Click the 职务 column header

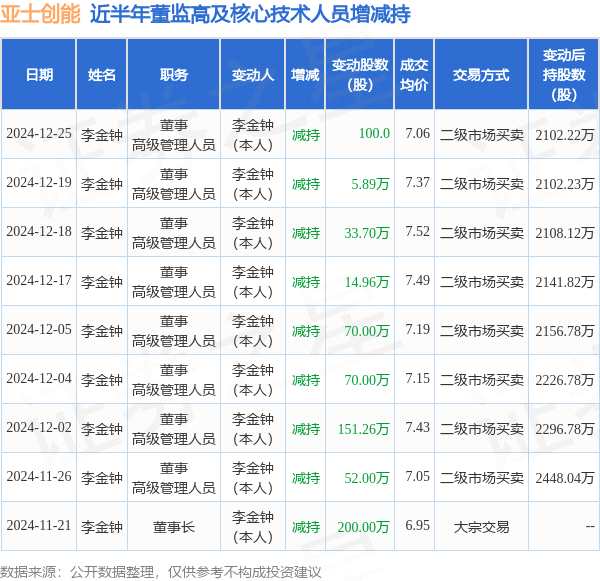pos(174,75)
